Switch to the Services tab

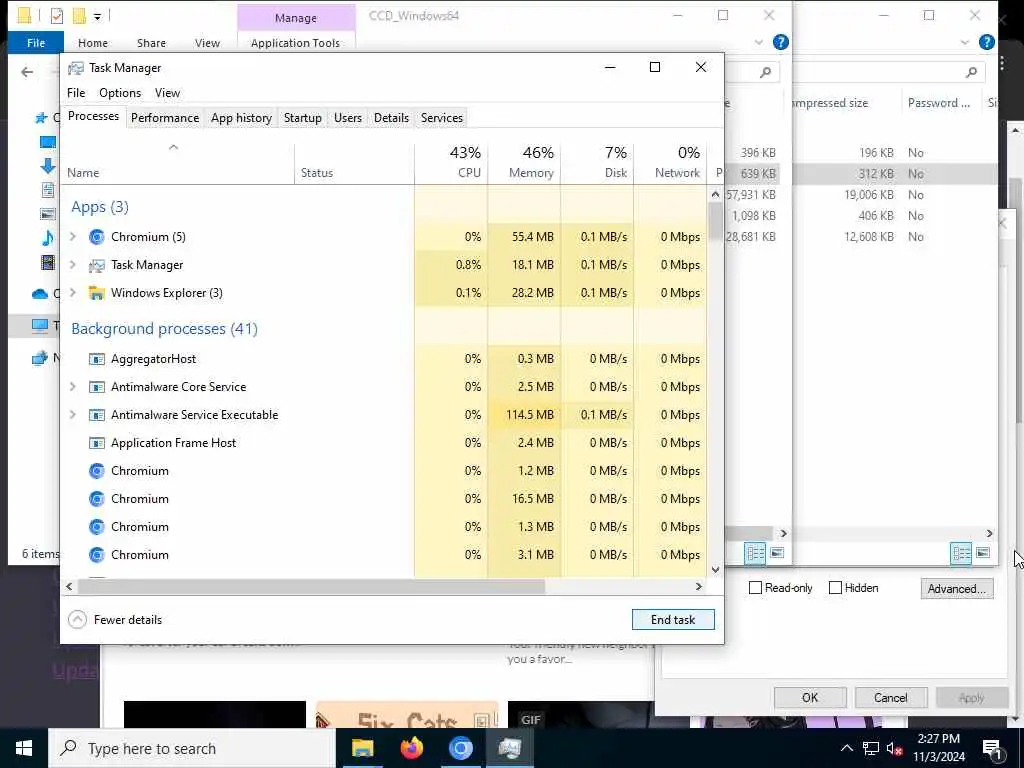coord(441,118)
